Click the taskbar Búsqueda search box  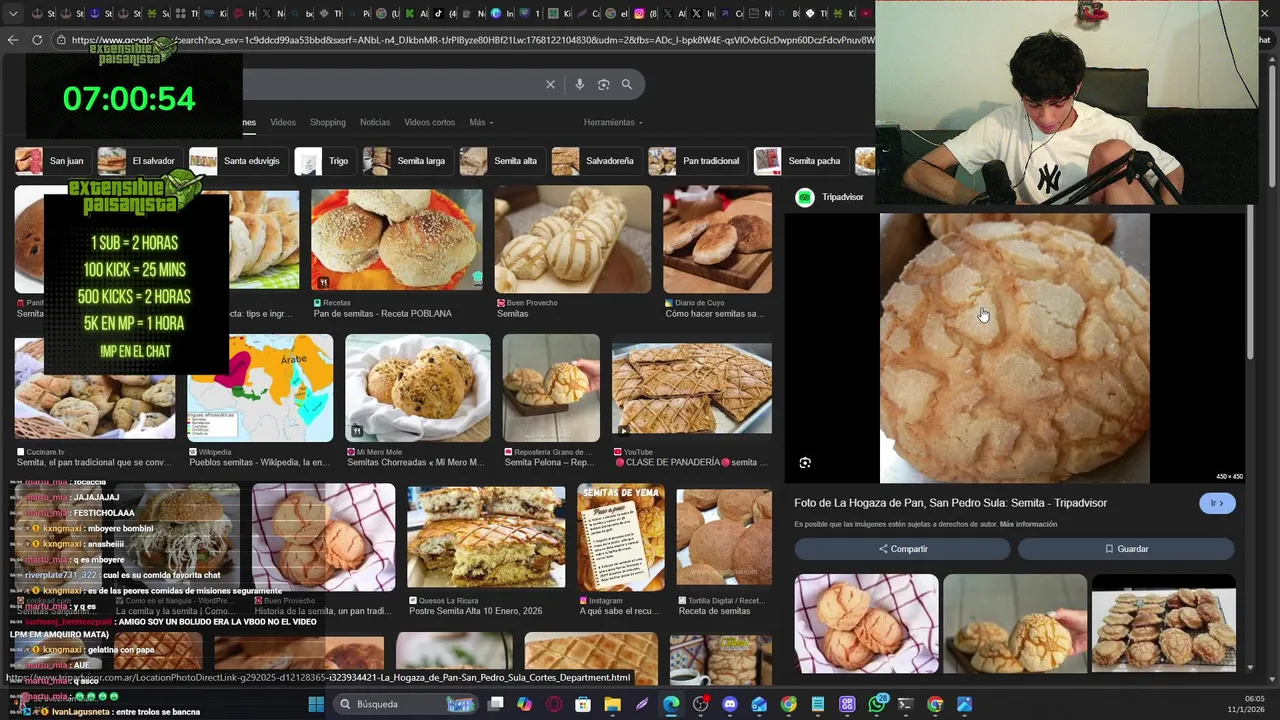pos(405,704)
